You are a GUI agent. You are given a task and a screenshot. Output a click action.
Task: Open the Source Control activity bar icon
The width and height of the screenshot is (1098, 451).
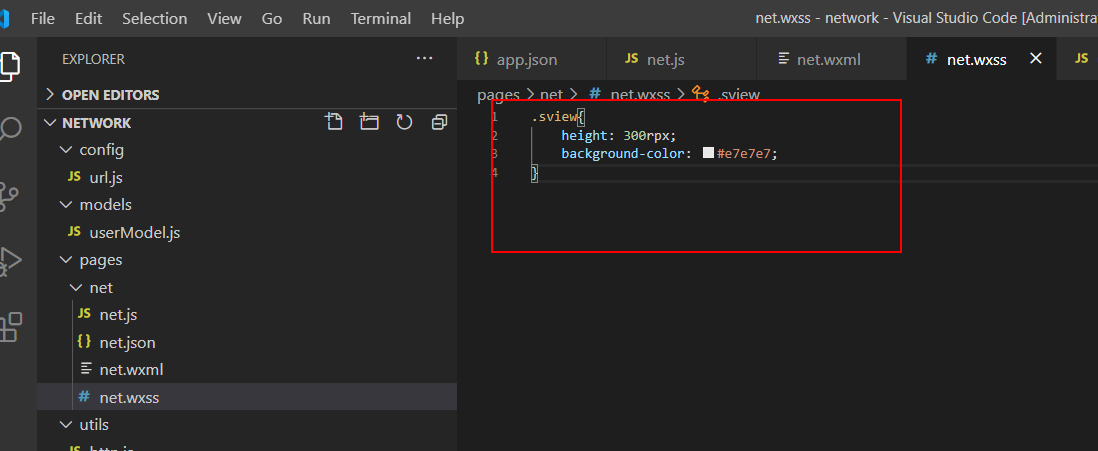click(10, 197)
